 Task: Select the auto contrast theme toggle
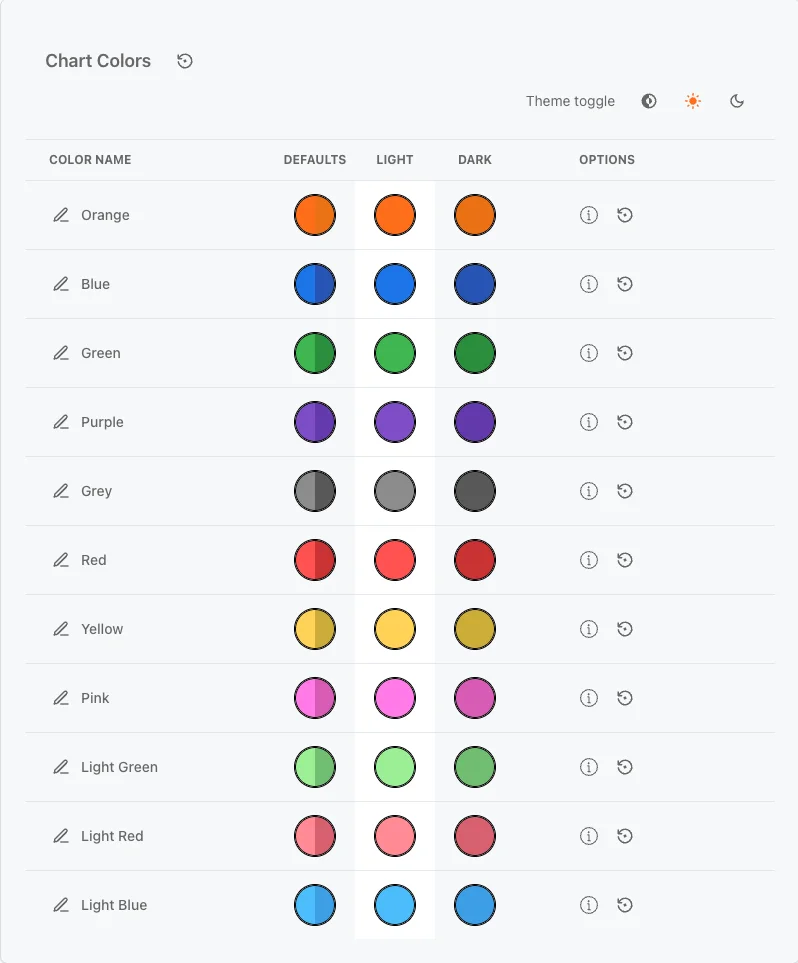click(x=649, y=101)
